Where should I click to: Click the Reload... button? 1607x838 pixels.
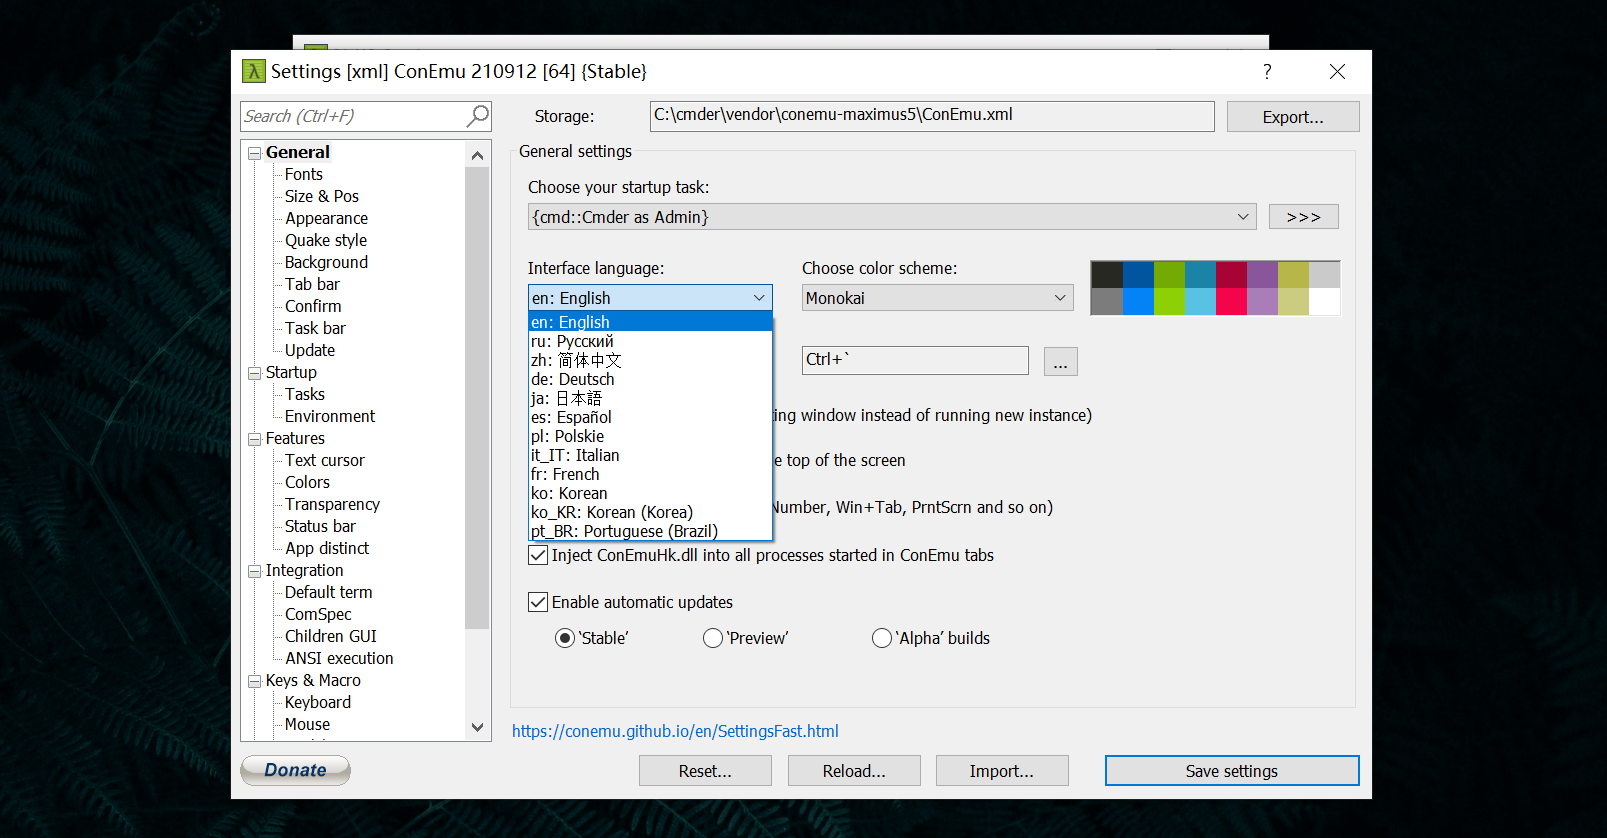coord(854,771)
